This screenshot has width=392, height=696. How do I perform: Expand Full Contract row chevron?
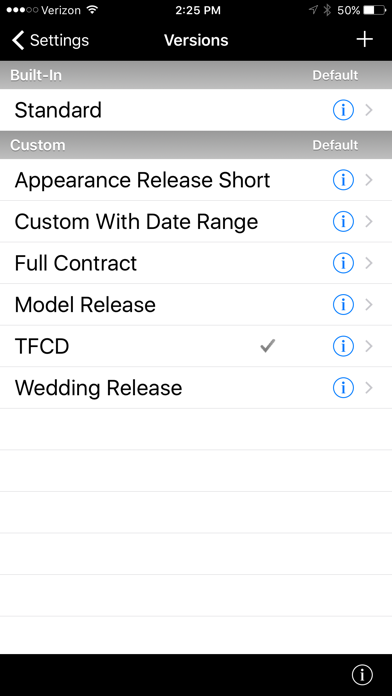(x=368, y=263)
